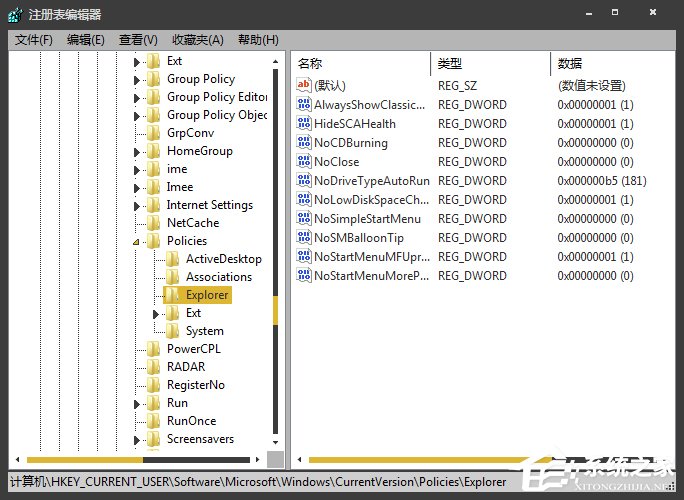Screen dimensions: 684x500
Task: Click the ActiveDesktop folder icon
Action: [172, 259]
